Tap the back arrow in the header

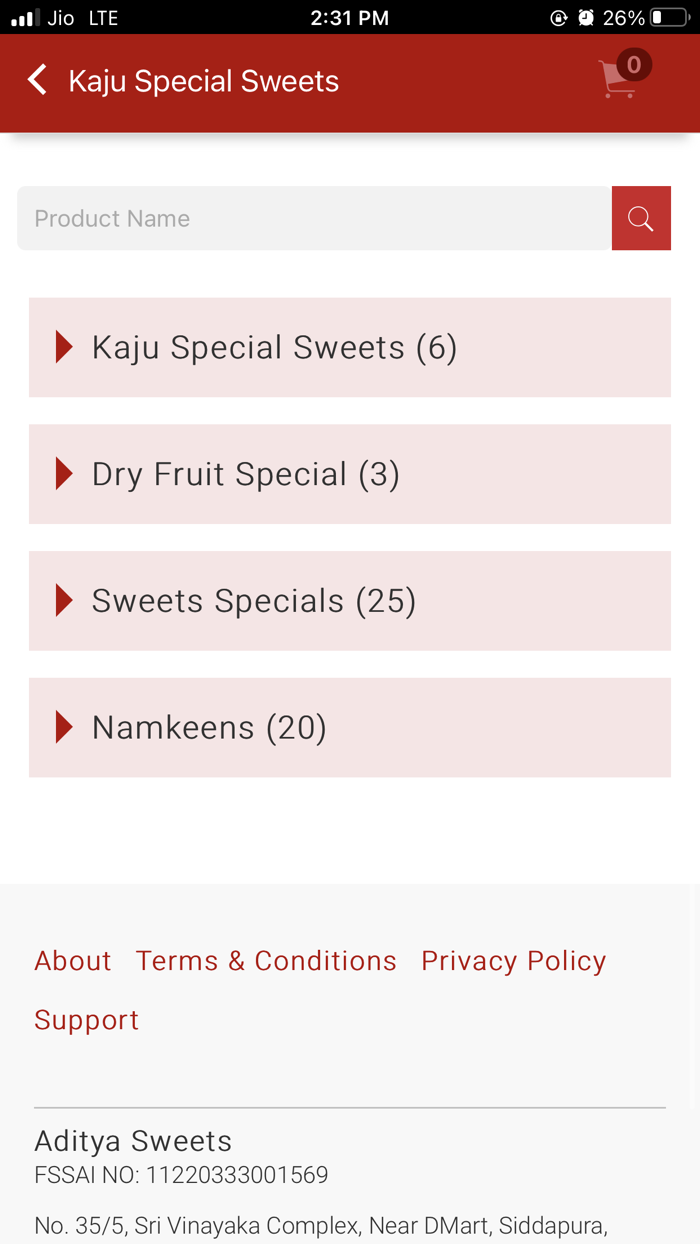click(x=36, y=80)
